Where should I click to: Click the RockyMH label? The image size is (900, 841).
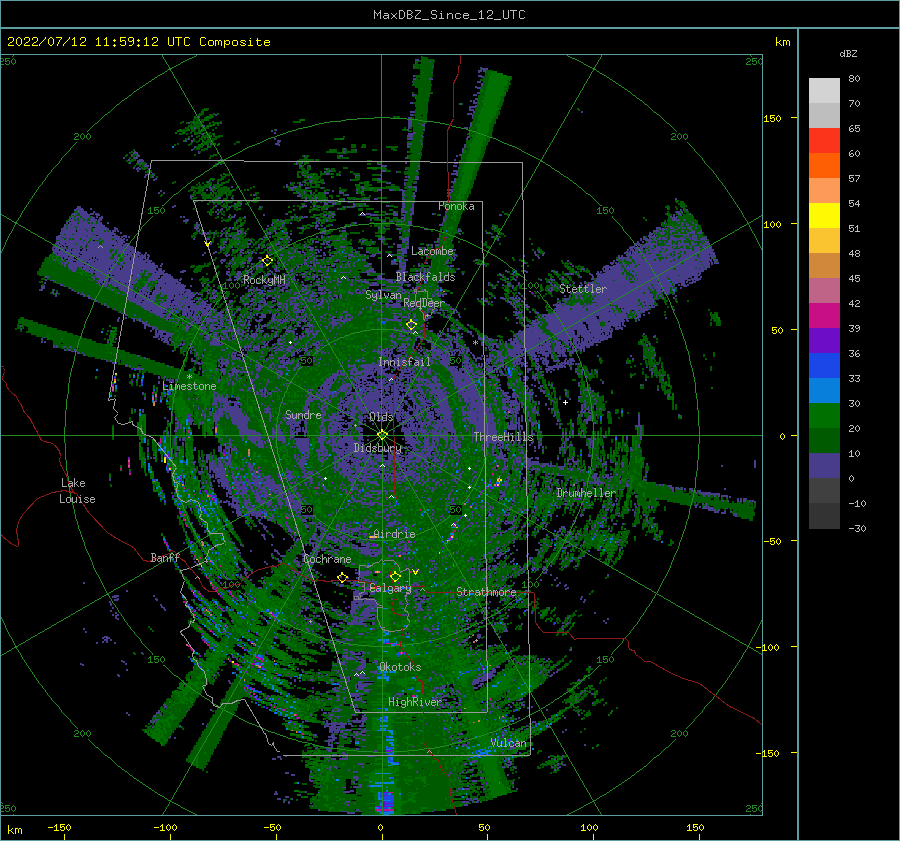point(264,280)
